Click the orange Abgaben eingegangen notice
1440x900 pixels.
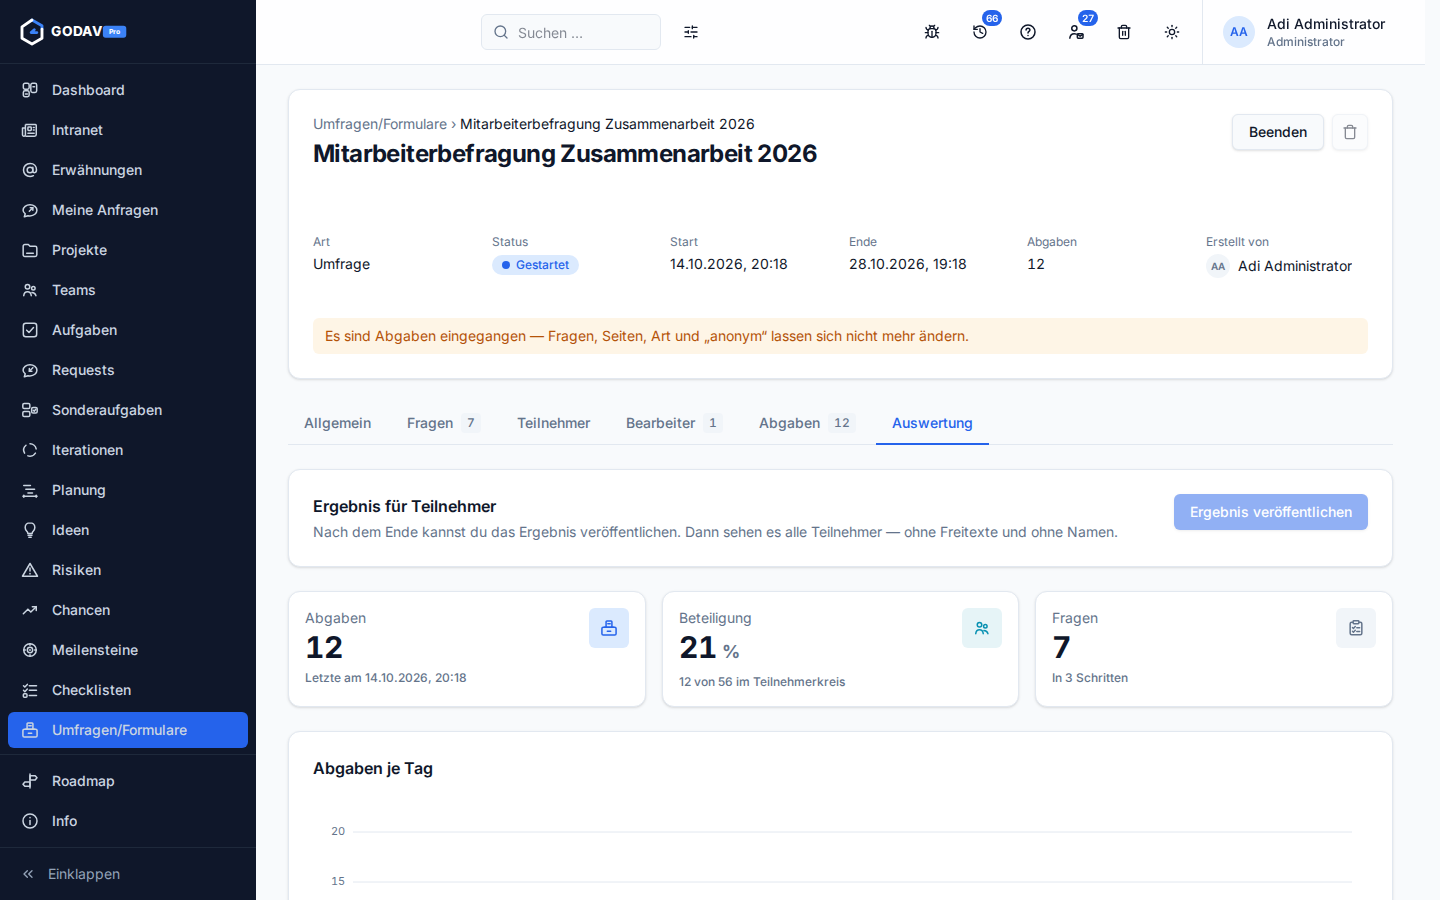(840, 336)
